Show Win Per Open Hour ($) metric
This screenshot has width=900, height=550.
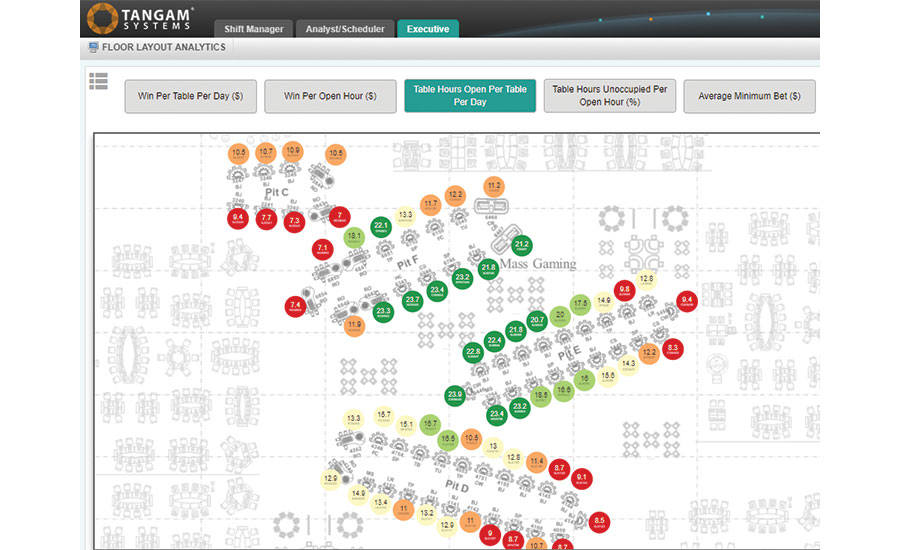330,96
